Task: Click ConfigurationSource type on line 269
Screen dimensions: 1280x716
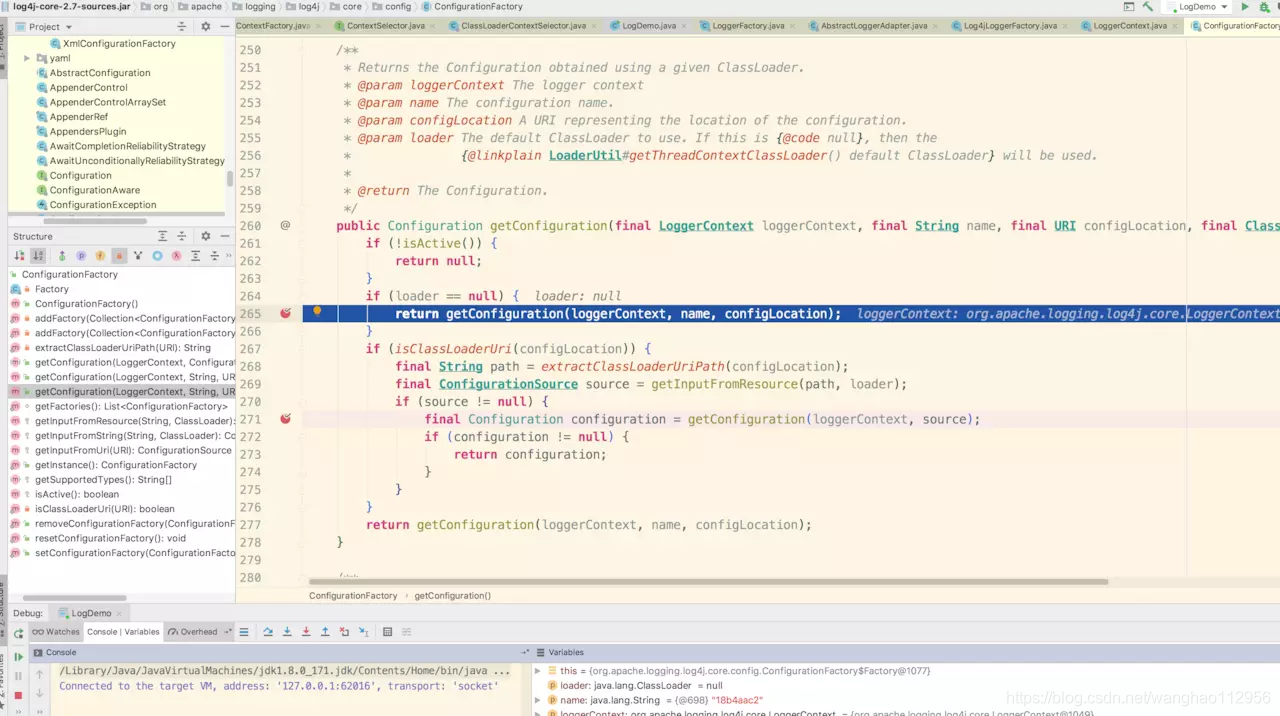Action: (508, 384)
